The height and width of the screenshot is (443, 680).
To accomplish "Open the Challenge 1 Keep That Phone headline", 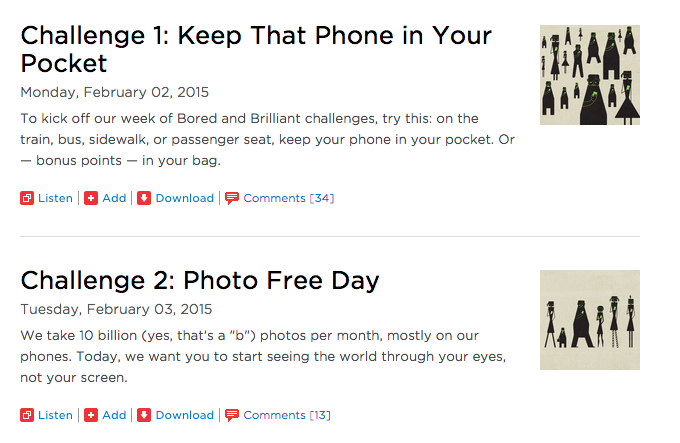I will 256,49.
